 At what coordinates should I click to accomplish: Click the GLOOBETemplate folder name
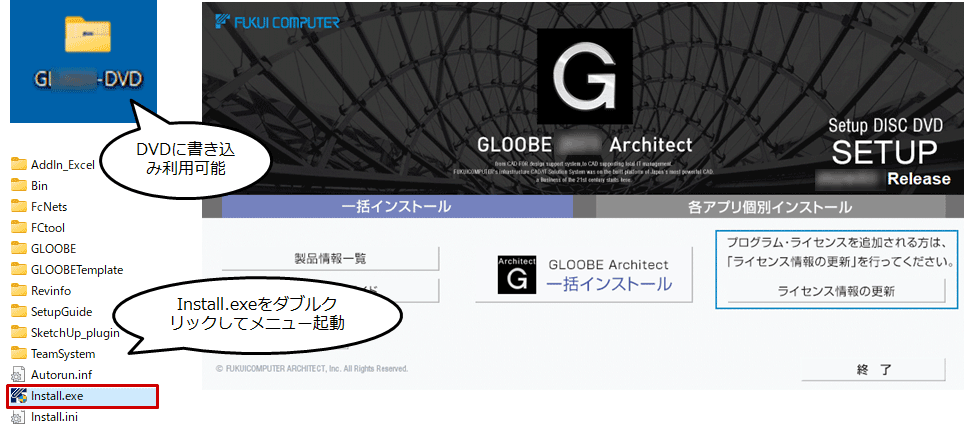[77, 270]
